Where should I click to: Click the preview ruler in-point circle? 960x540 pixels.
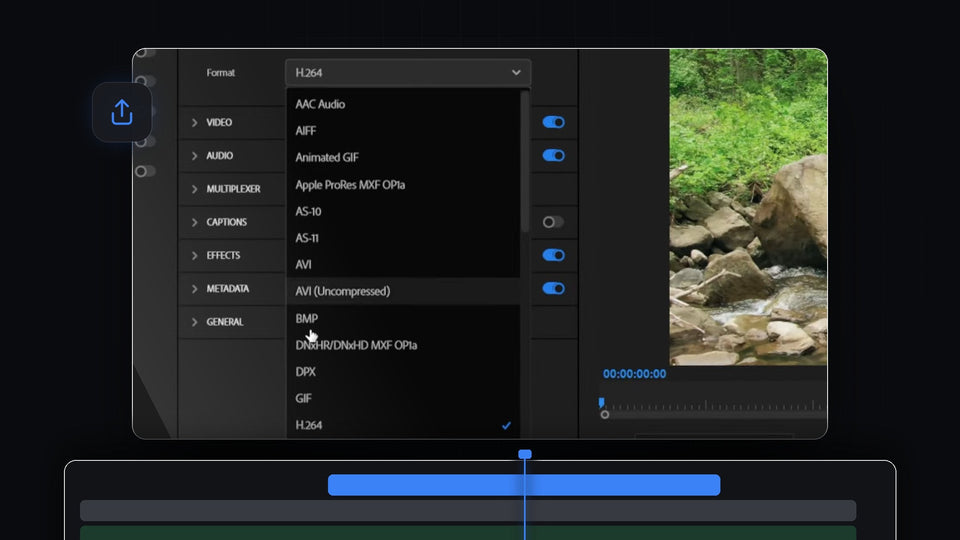tap(605, 414)
